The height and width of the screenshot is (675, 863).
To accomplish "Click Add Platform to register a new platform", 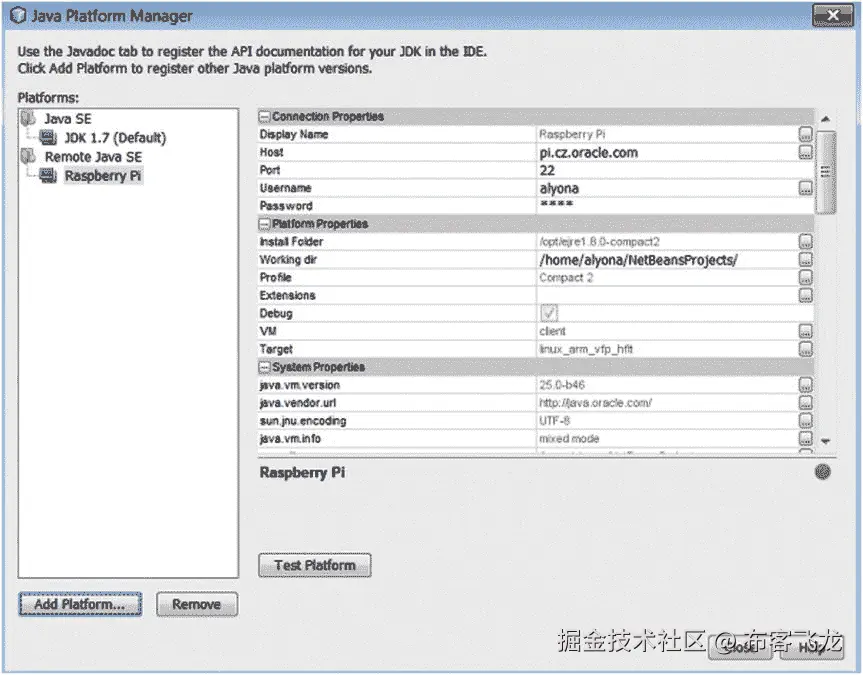I will coord(80,604).
